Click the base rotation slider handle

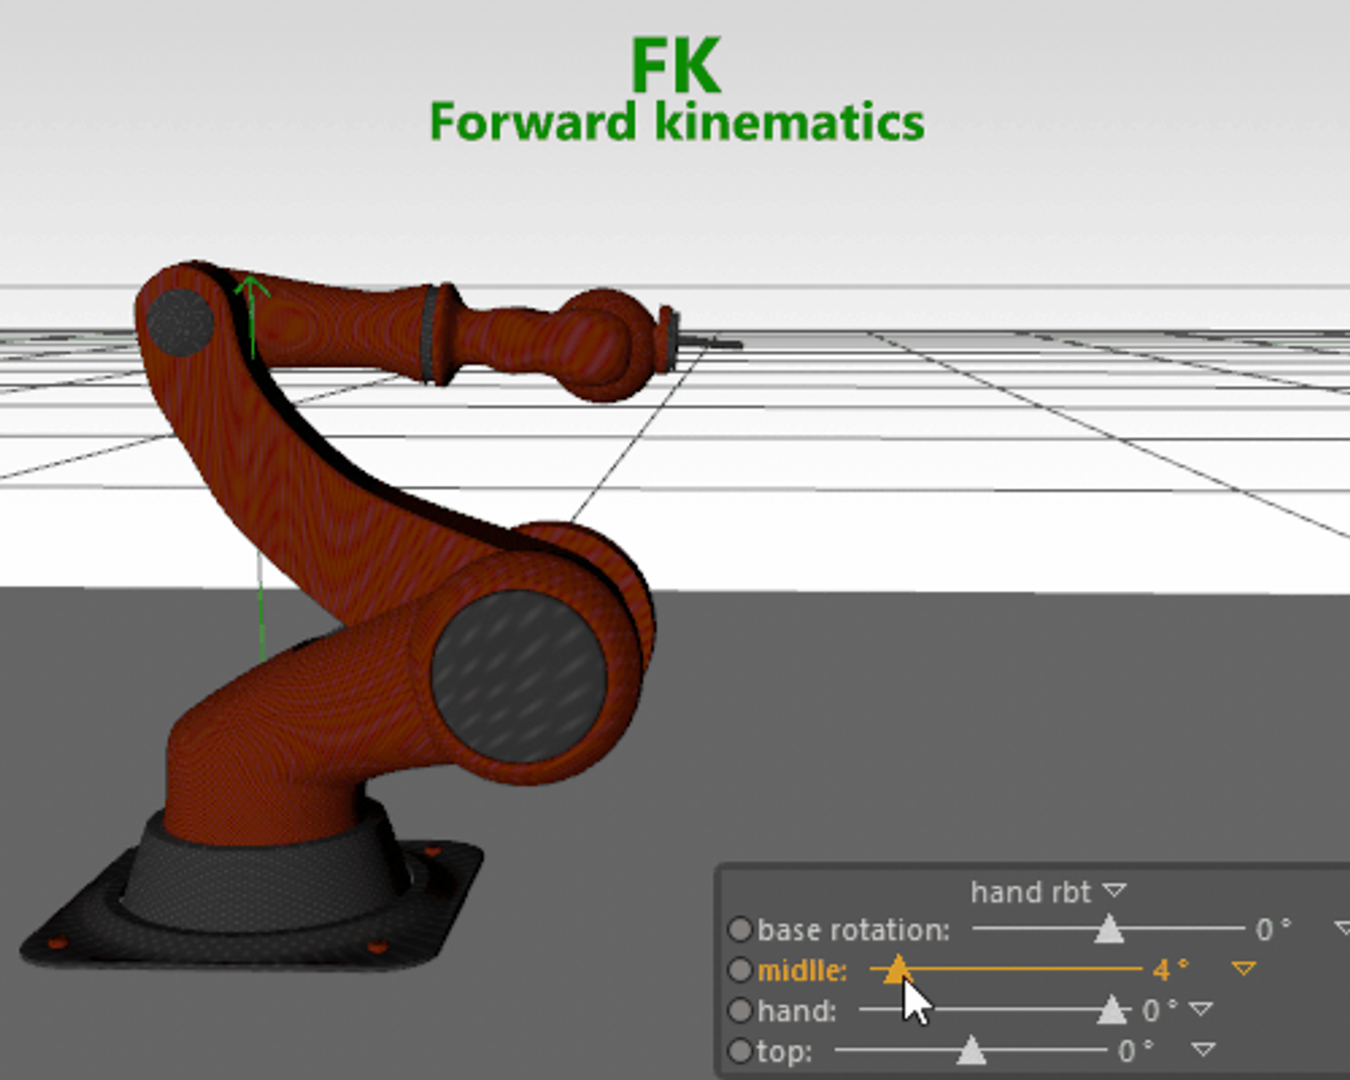[x=1108, y=929]
